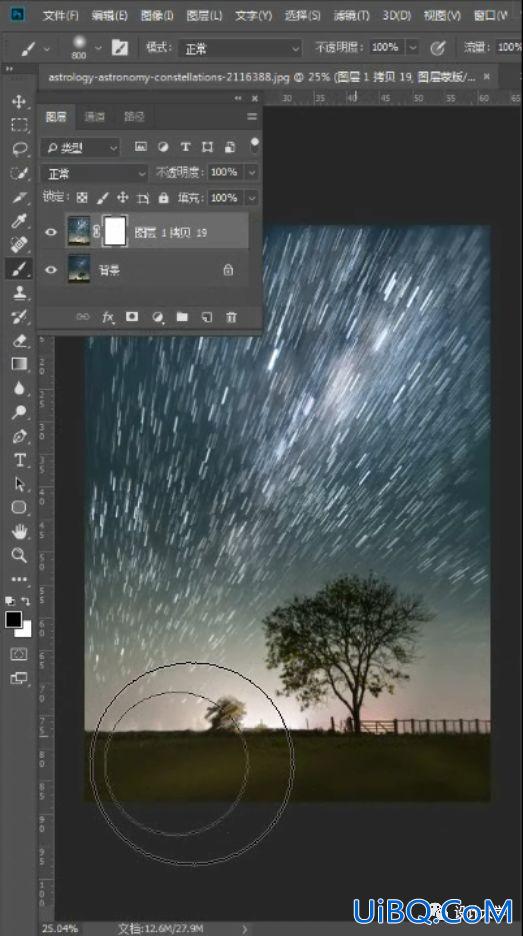
Task: Select the Blur tool
Action: 19,388
